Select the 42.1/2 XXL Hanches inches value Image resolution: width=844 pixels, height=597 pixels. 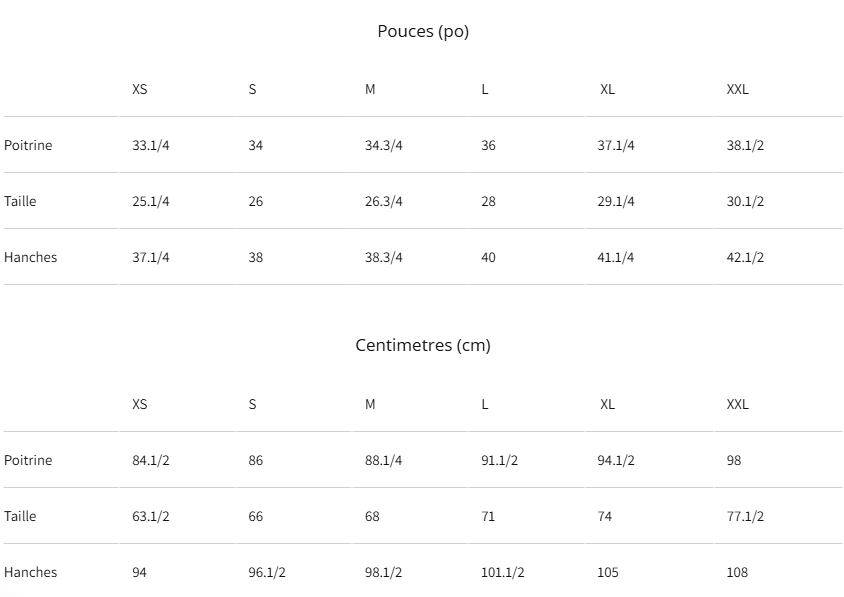click(745, 257)
